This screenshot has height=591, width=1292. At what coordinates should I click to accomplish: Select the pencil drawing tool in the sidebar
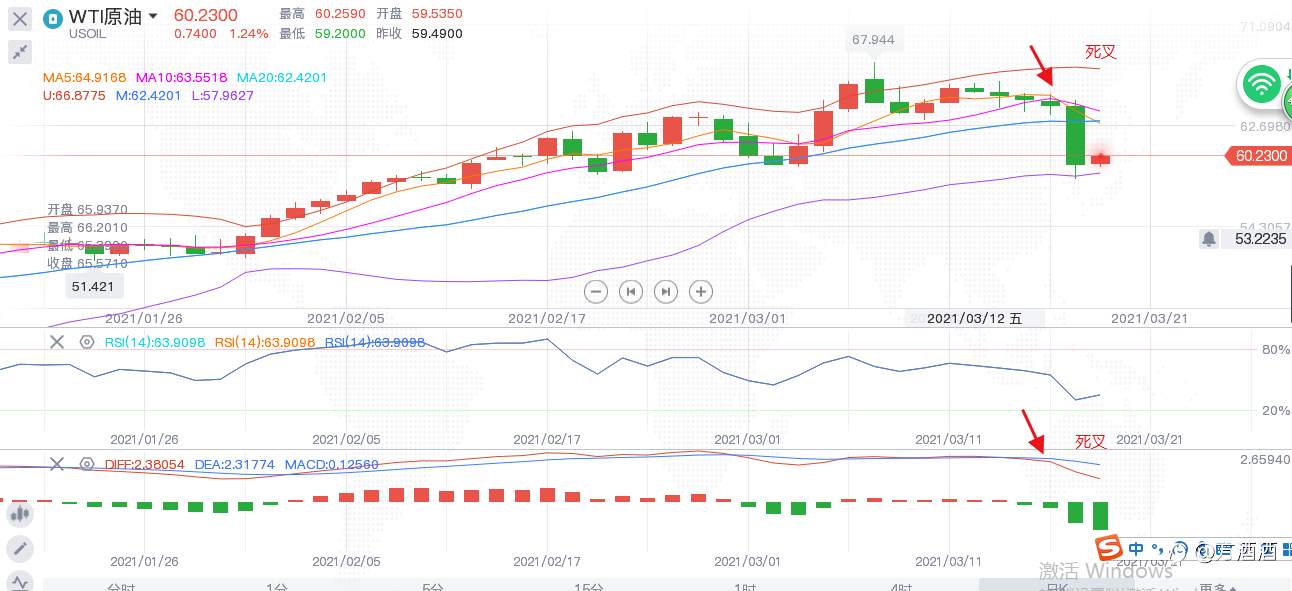[x=19, y=548]
